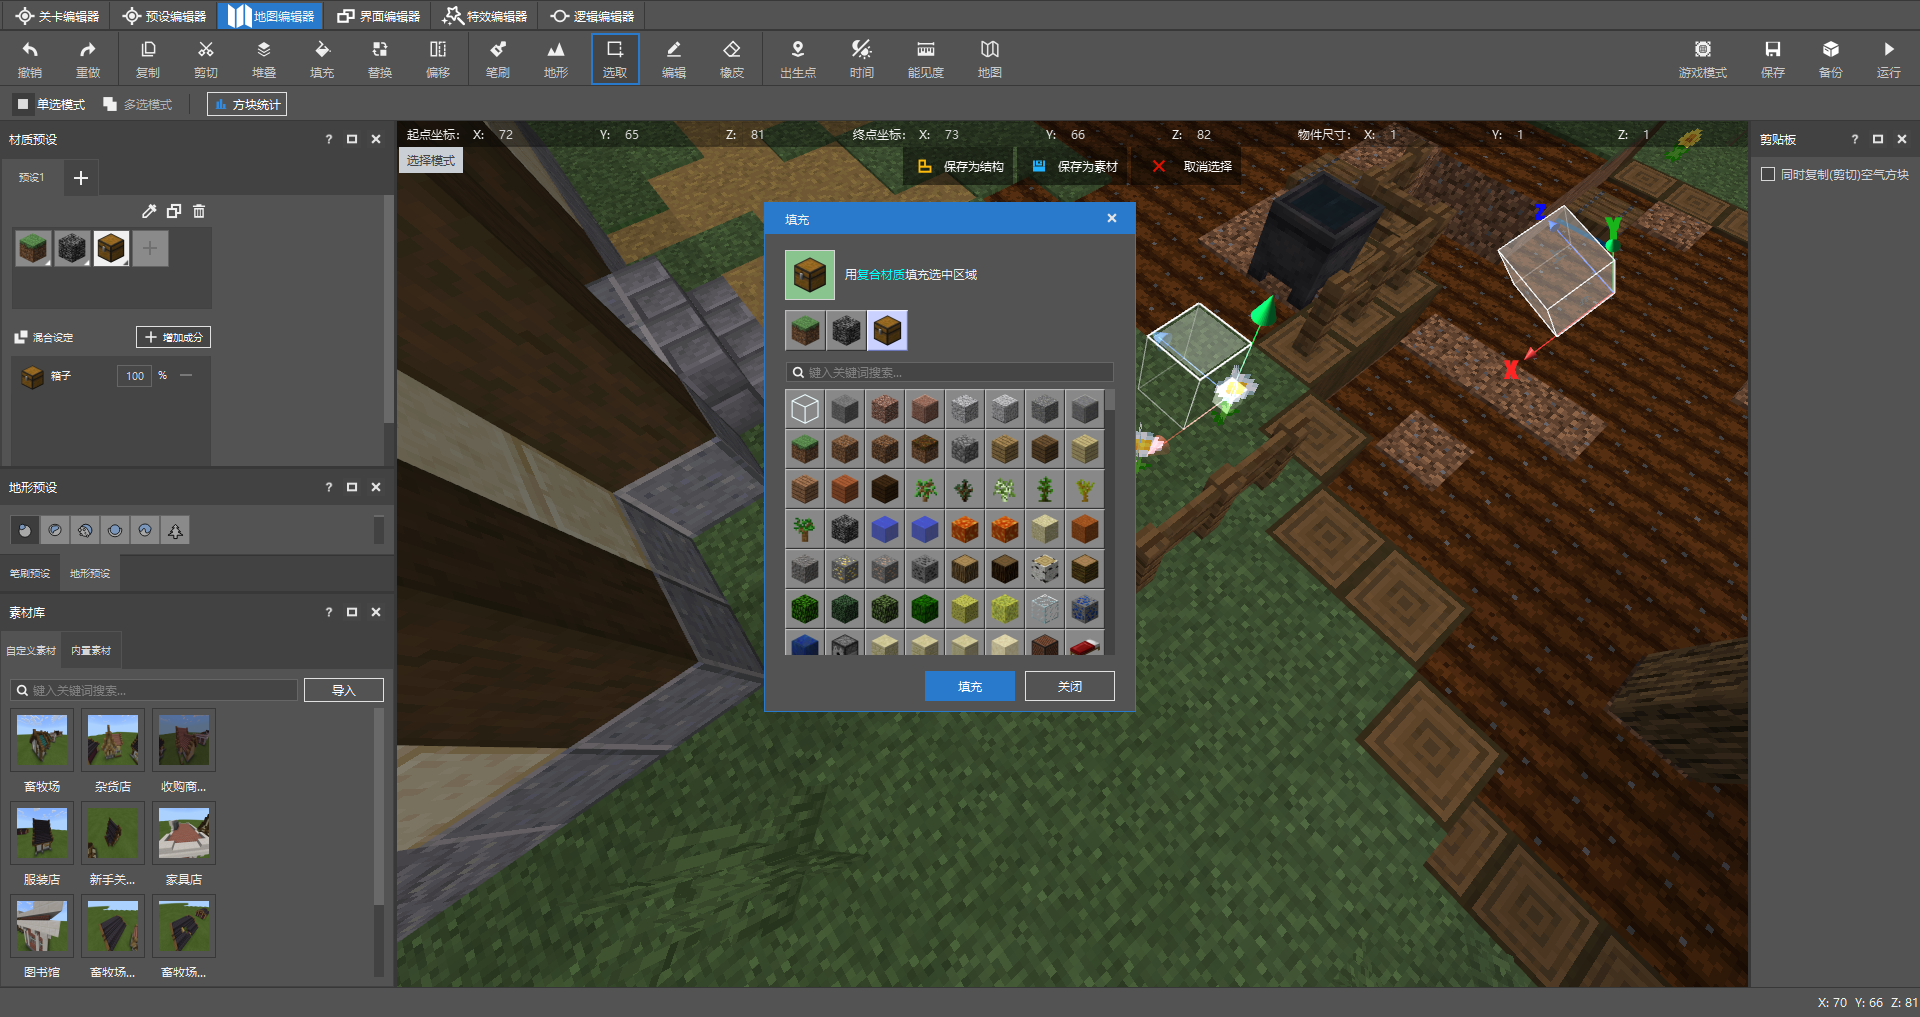Remove 箱子 component with minus icon
Screen dimensions: 1920x1017
[x=186, y=375]
